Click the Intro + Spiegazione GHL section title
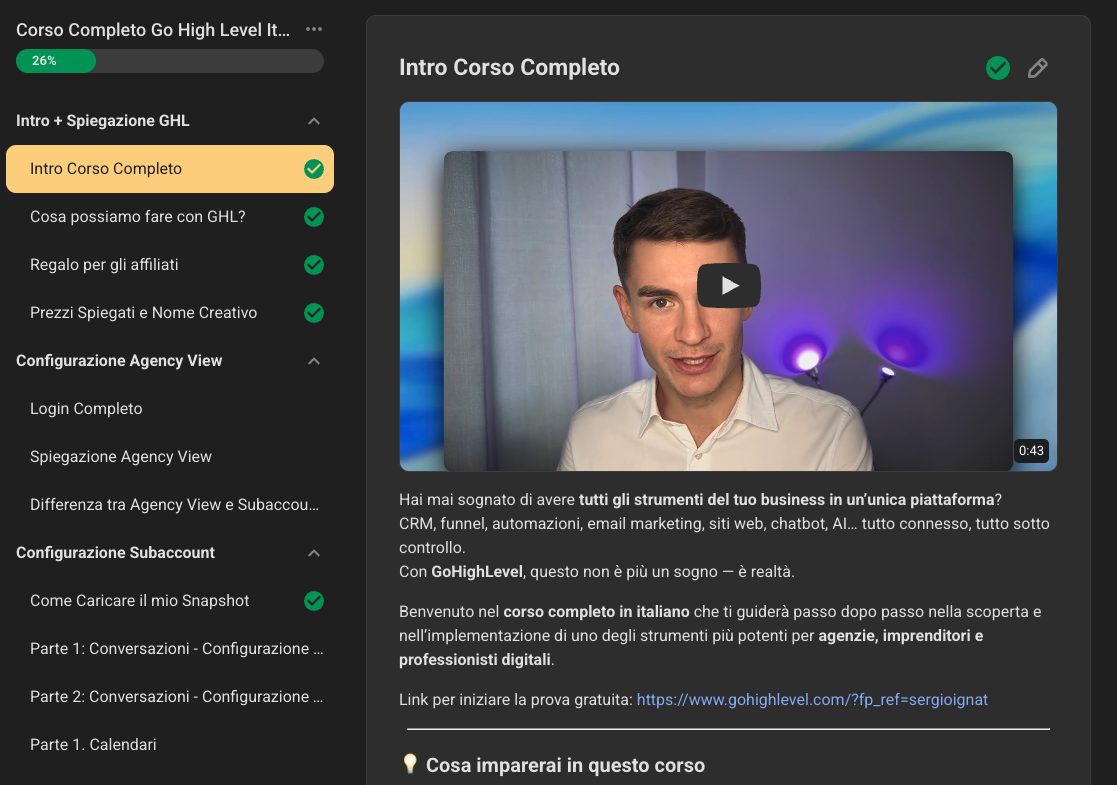 [103, 120]
